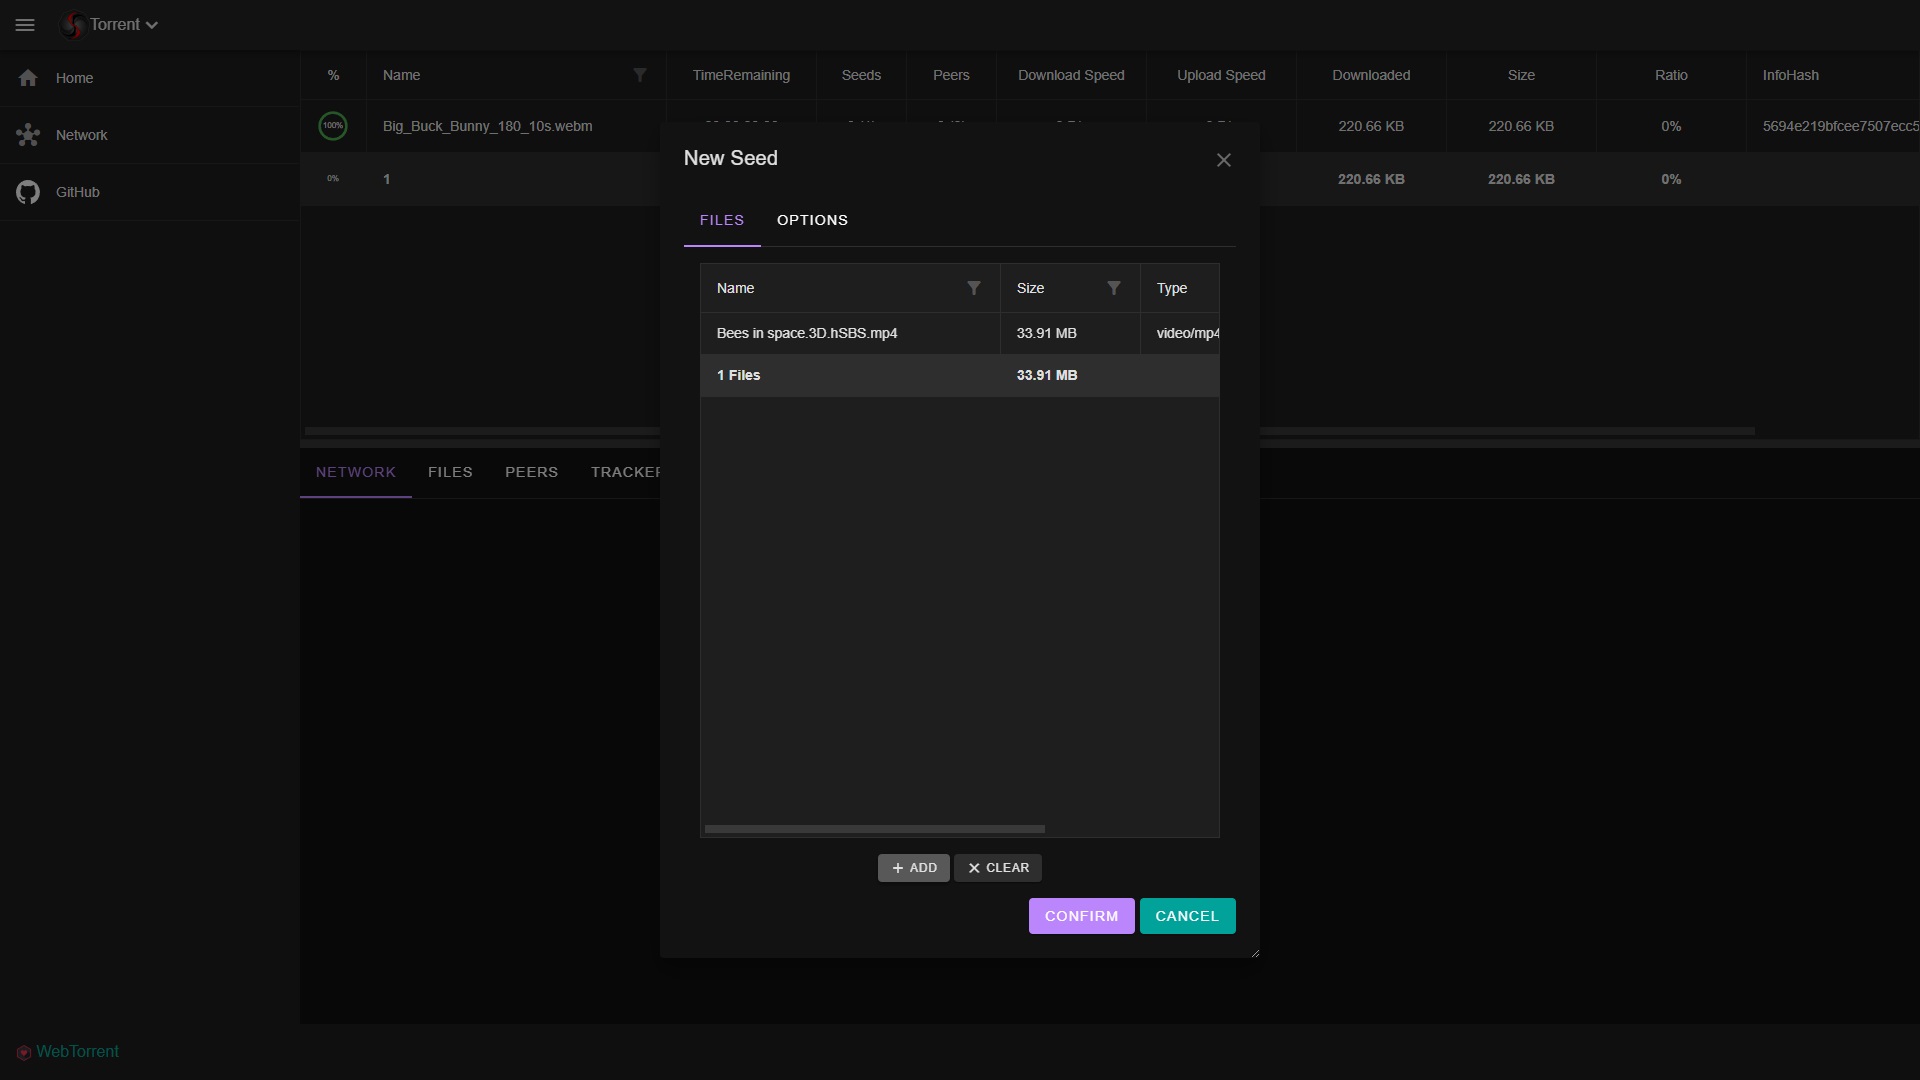1920x1080 pixels.
Task: Click the Name filter icon in the dialog
Action: (x=973, y=288)
